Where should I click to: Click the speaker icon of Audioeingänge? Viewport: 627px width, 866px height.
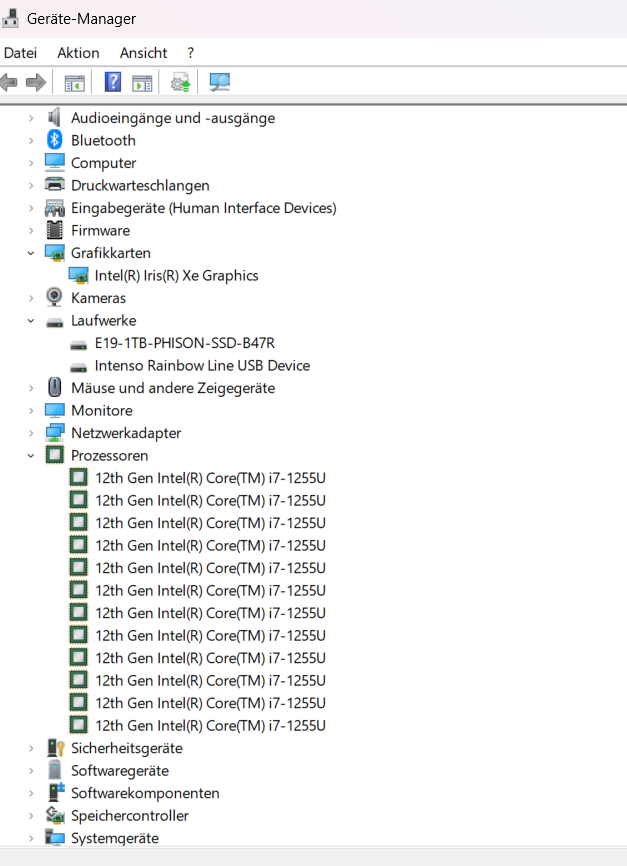54,118
